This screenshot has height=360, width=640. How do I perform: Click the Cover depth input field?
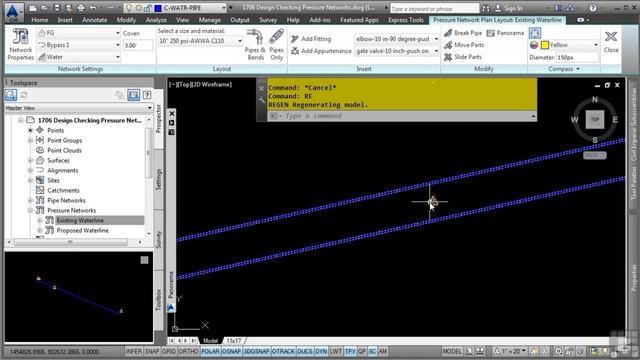point(138,45)
